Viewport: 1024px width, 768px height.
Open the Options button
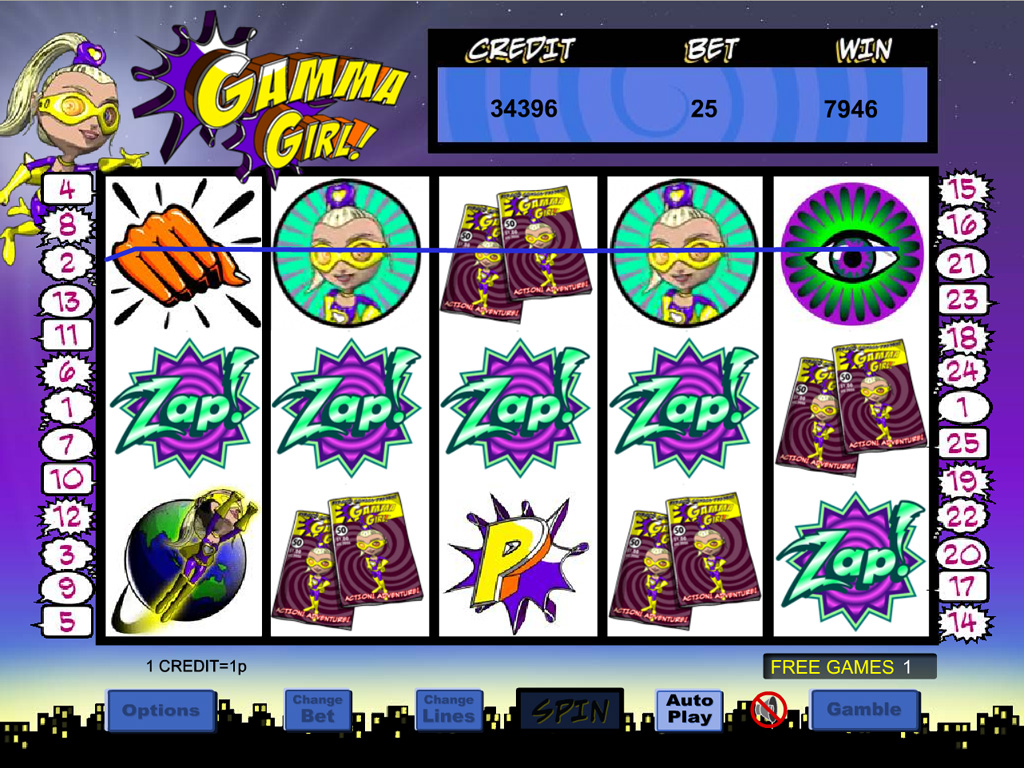tap(161, 710)
